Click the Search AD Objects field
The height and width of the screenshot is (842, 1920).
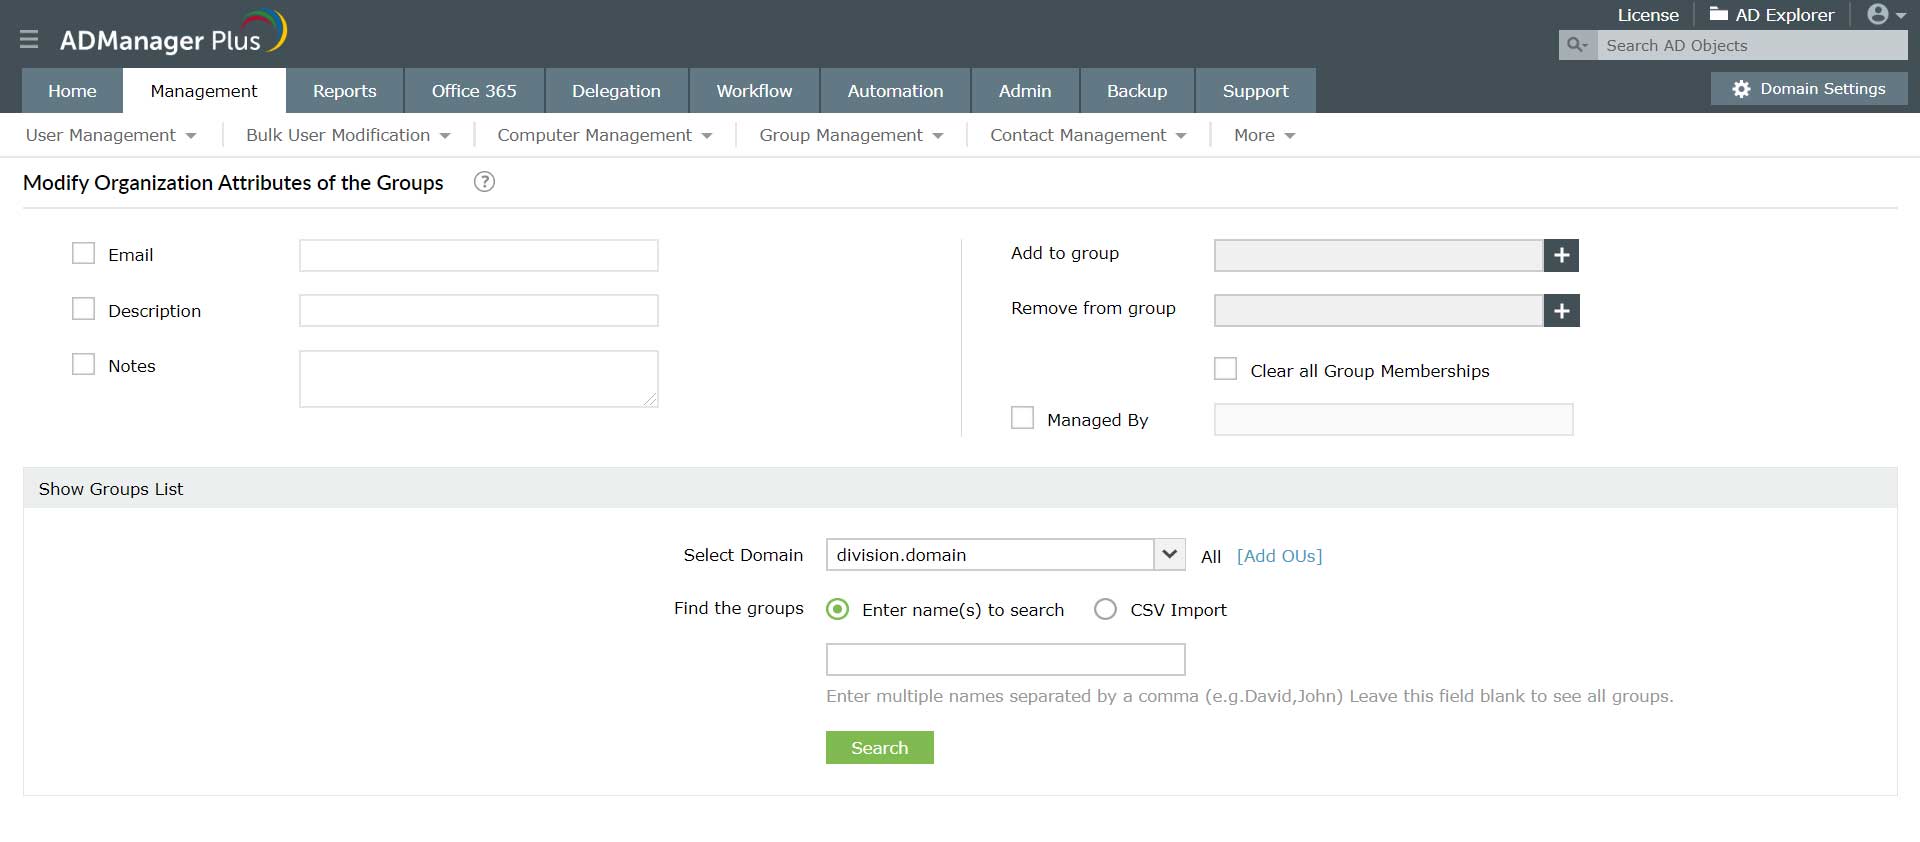pos(1752,45)
